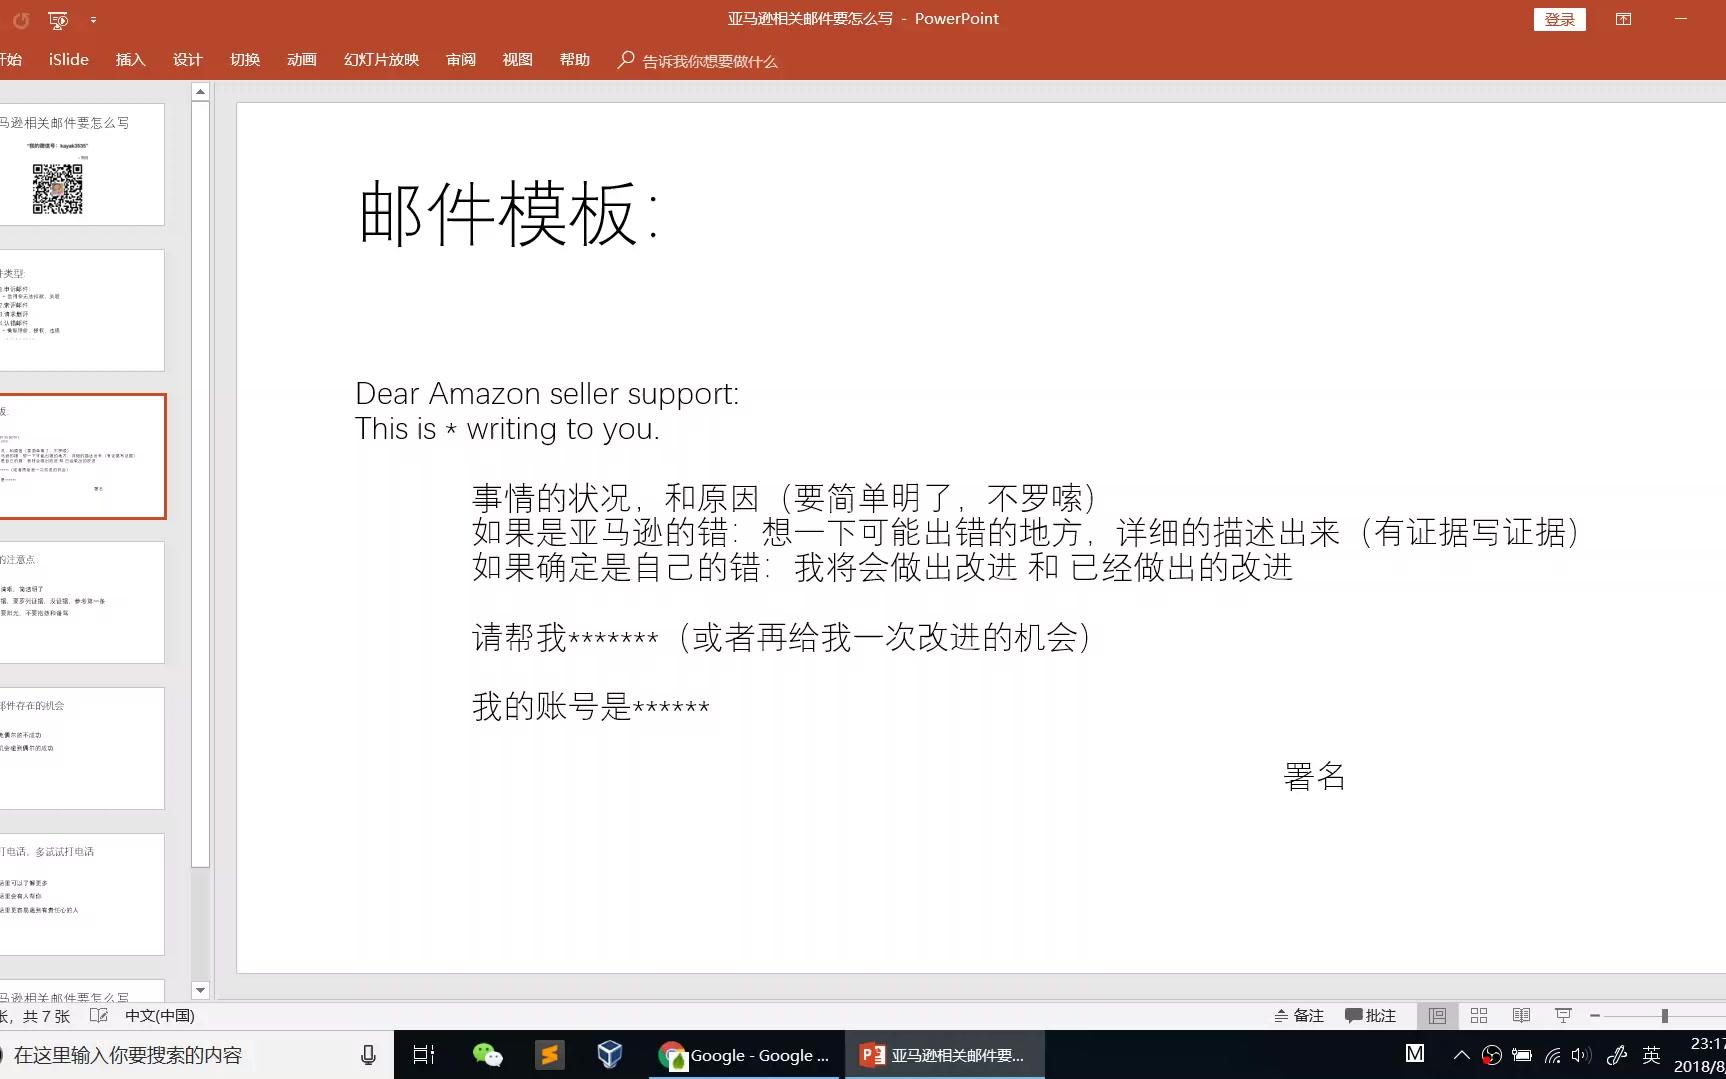Viewport: 1726px width, 1079px height.
Task: Click text 'Dear Amazon seller support:'
Action: 547,394
